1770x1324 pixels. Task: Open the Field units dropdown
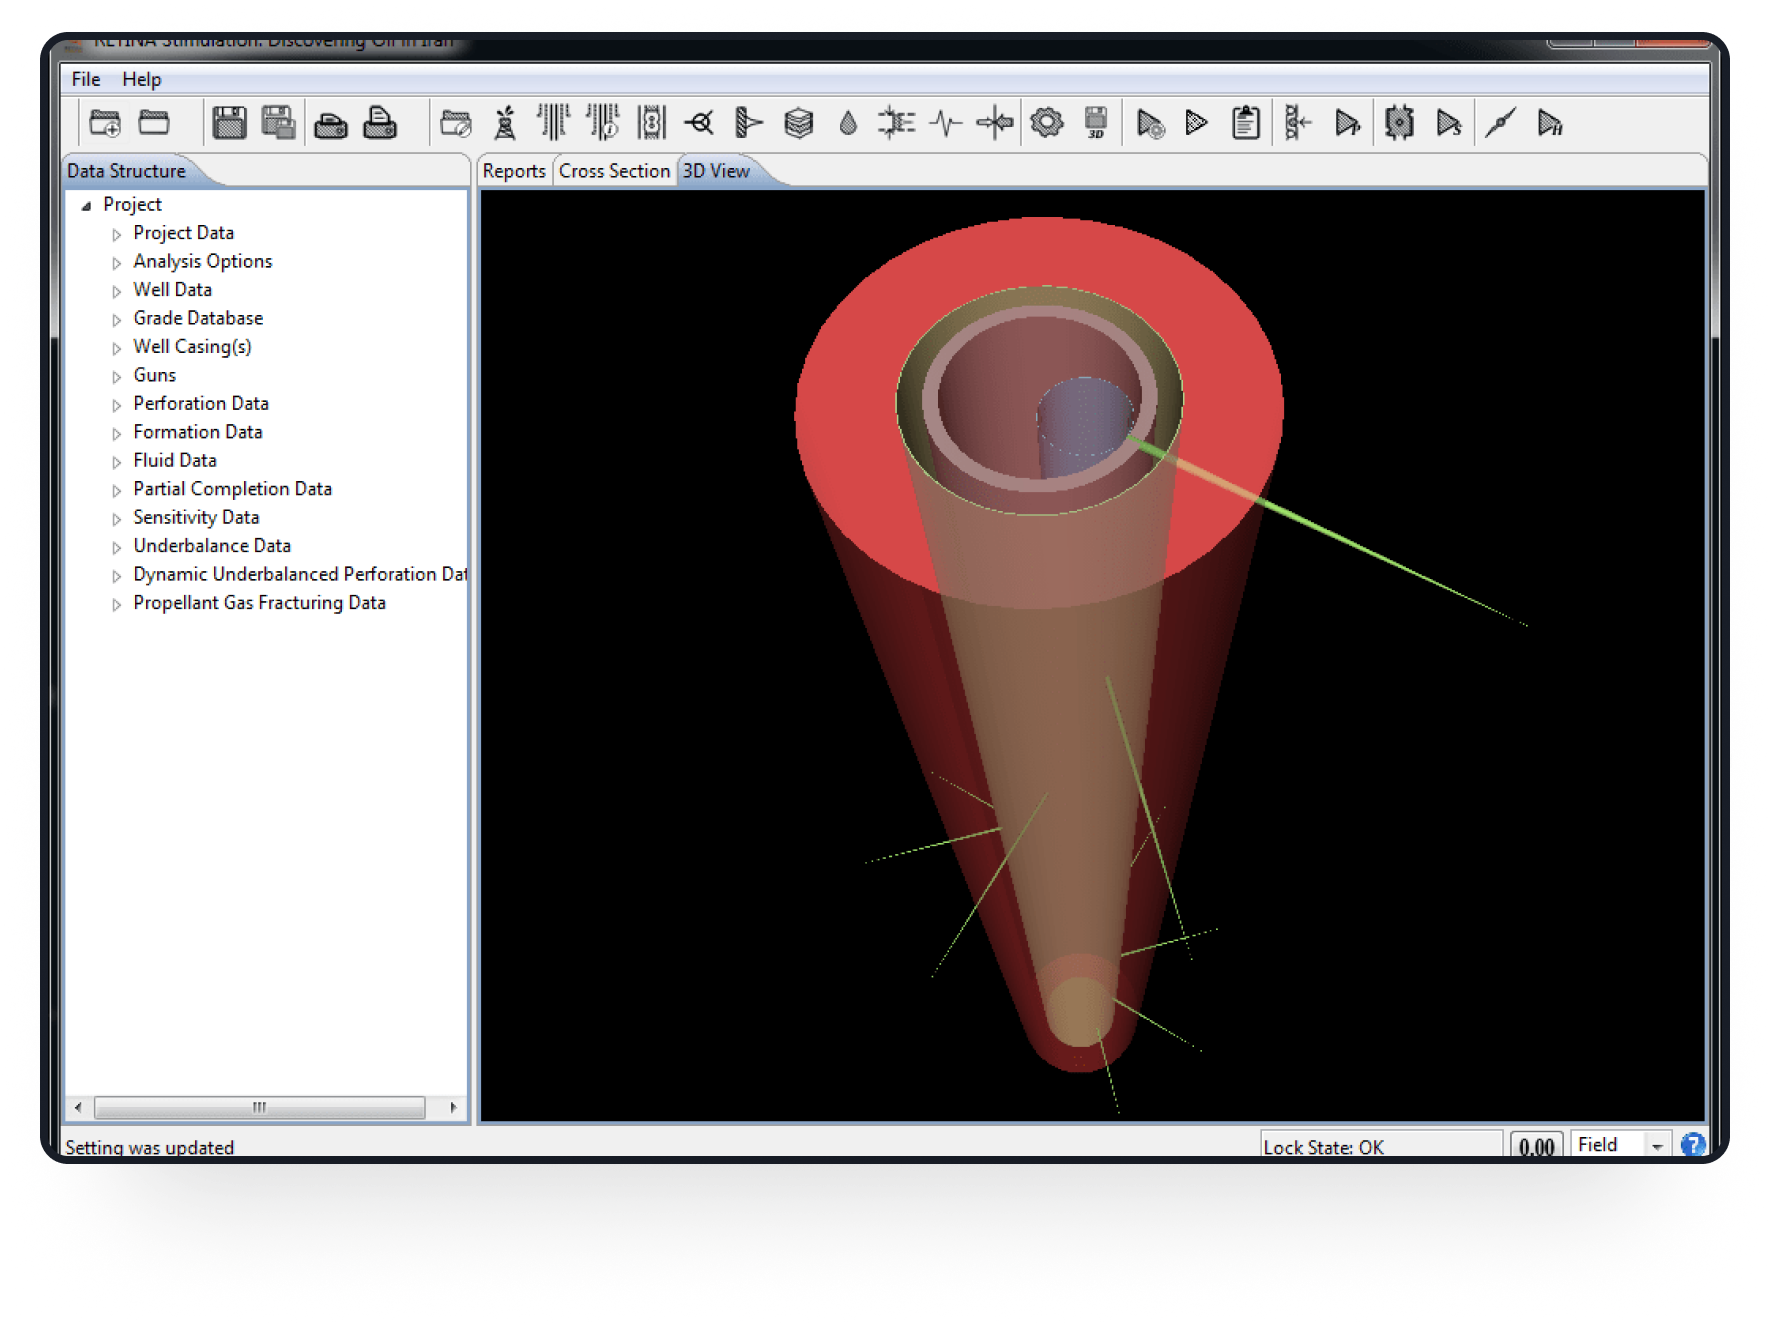[x=1657, y=1146]
